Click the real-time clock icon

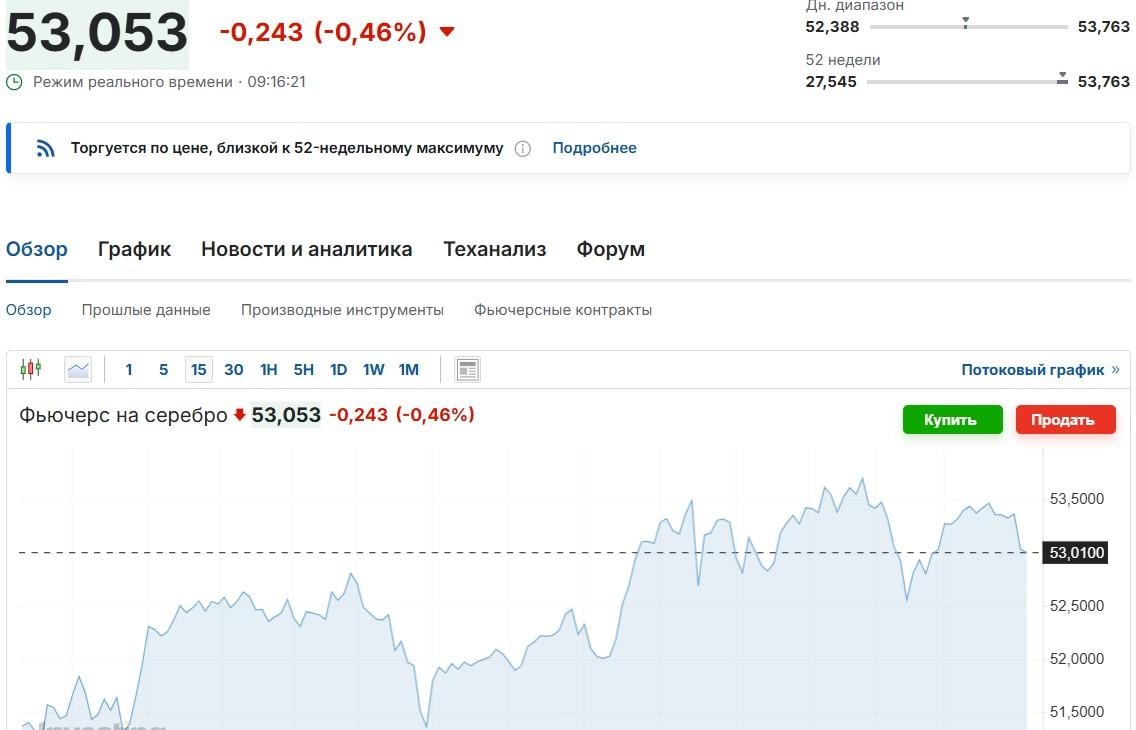[x=14, y=82]
